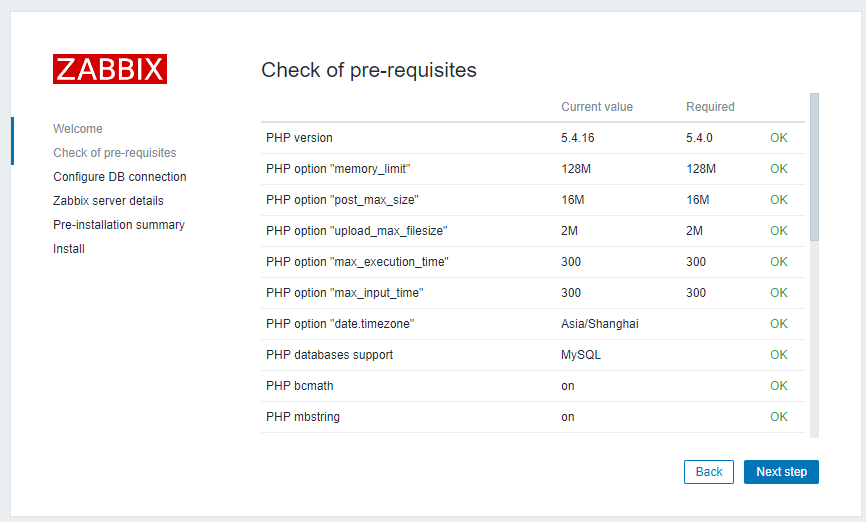This screenshot has width=866, height=522.
Task: Click the pre-requisites table scrollbar thumb
Action: 814,165
